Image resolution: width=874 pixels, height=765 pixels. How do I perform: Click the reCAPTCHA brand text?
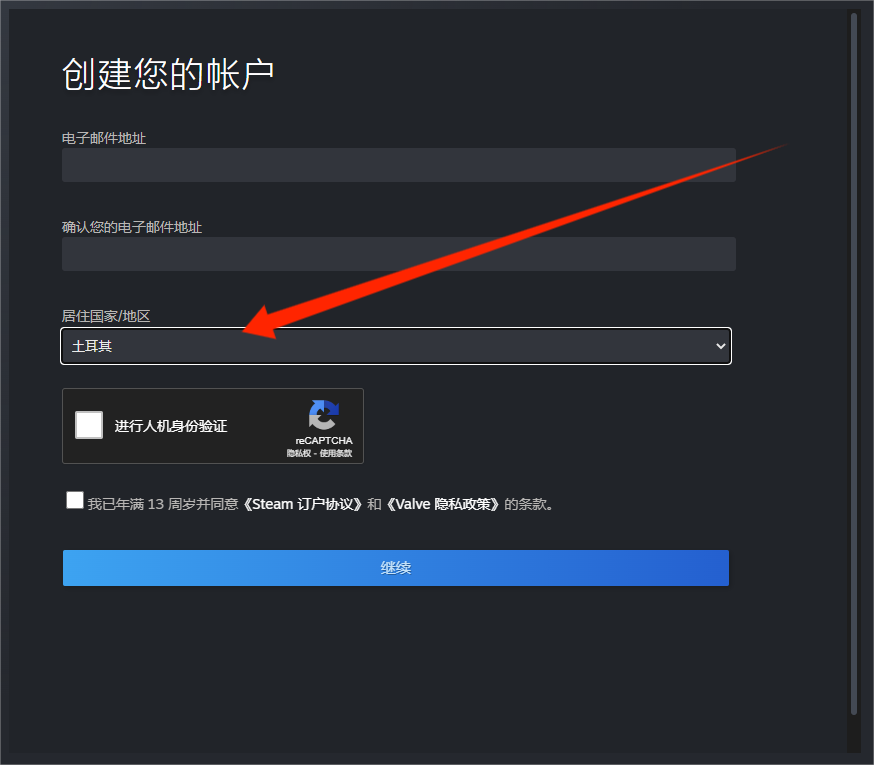324,440
